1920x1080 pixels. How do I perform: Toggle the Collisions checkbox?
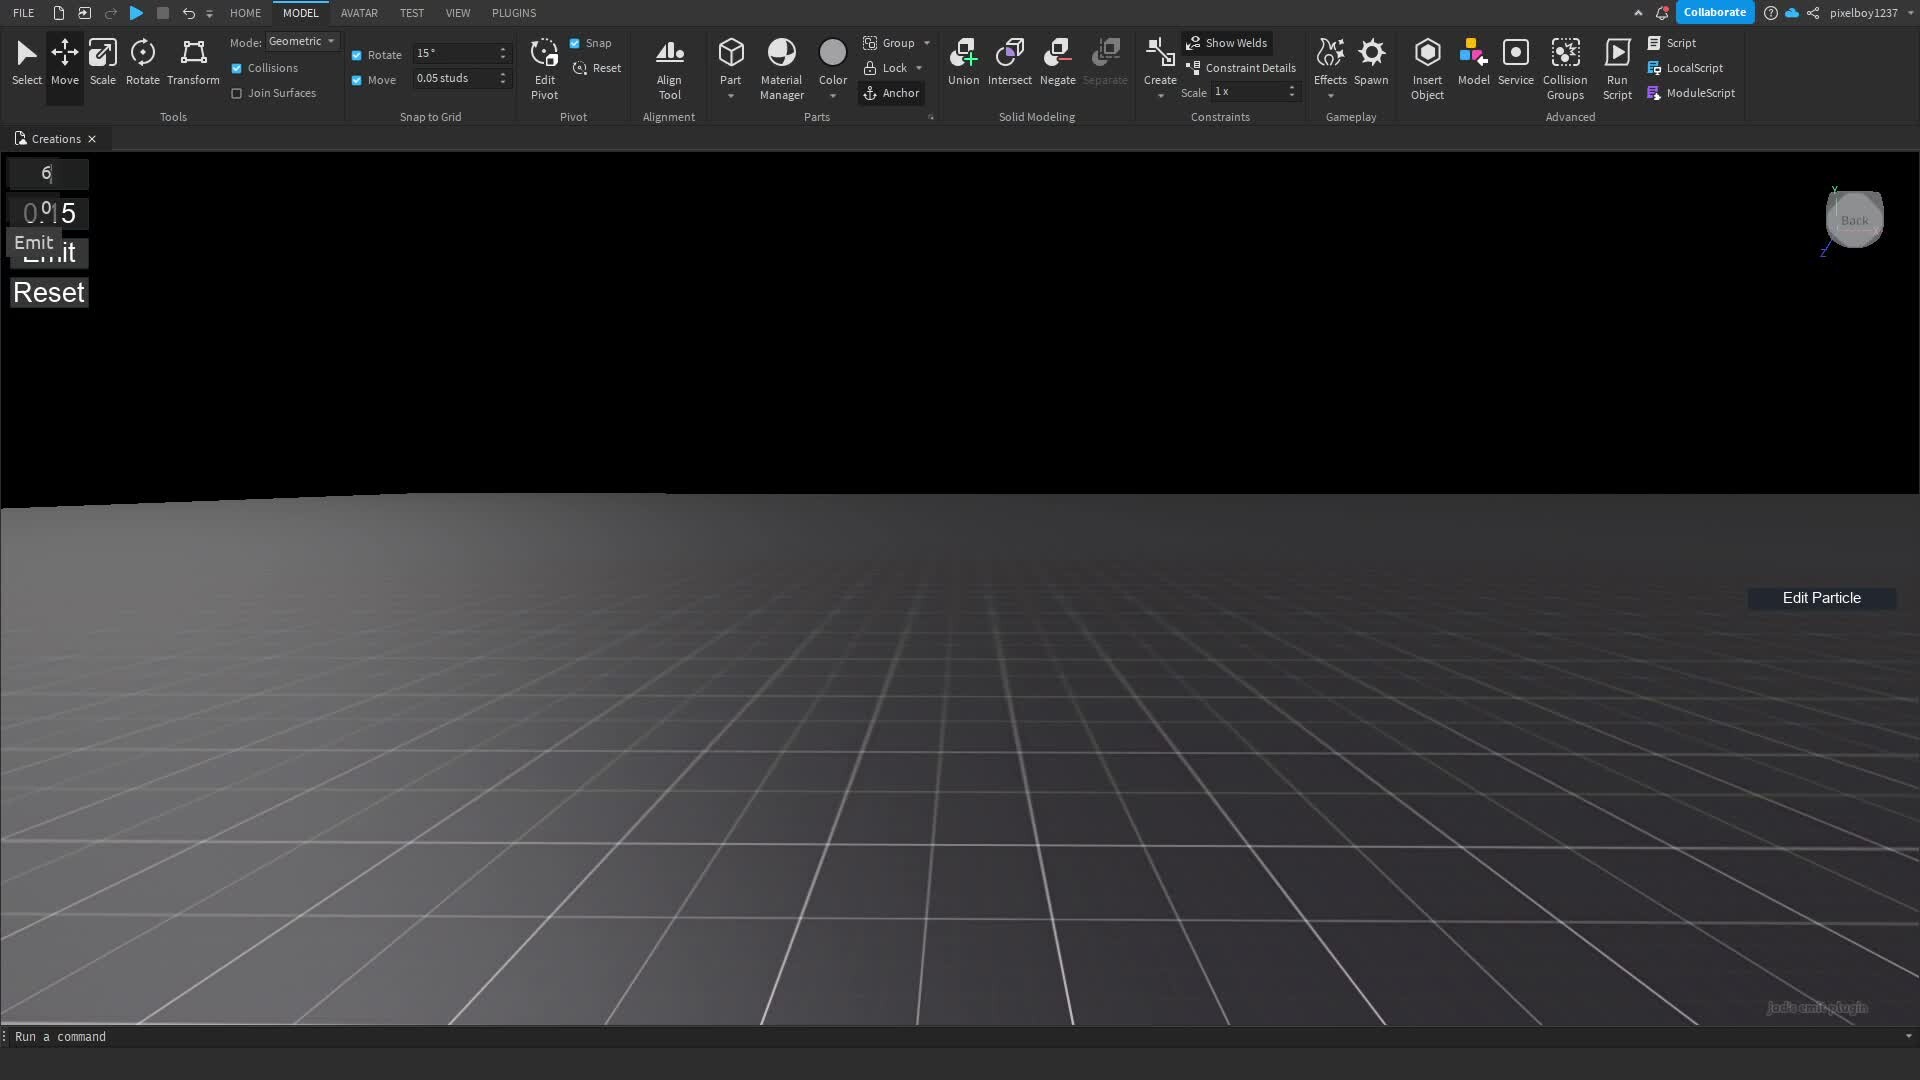pos(237,68)
